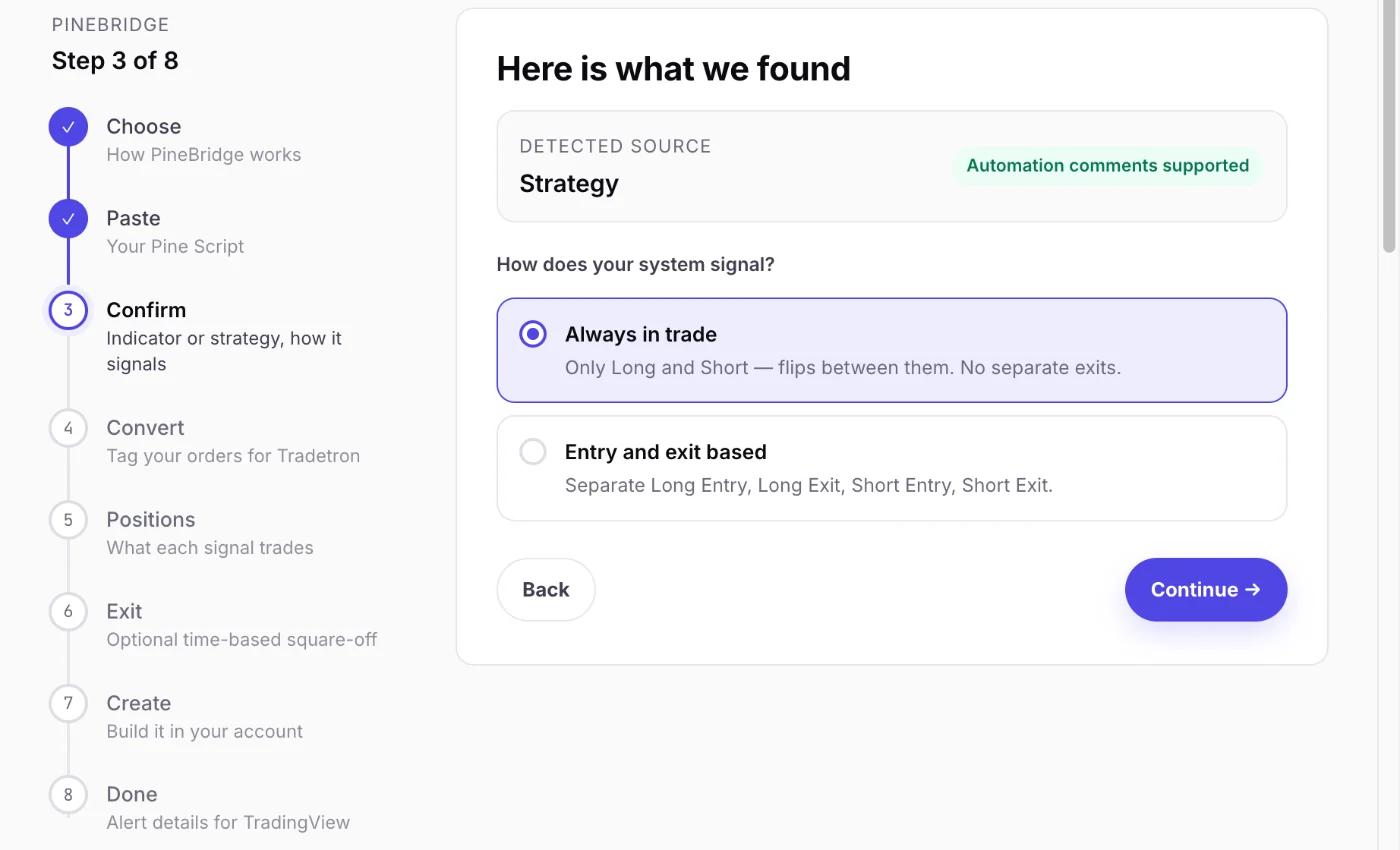Click the Your Pine Script subtitle
This screenshot has height=850, width=1400.
tap(175, 247)
